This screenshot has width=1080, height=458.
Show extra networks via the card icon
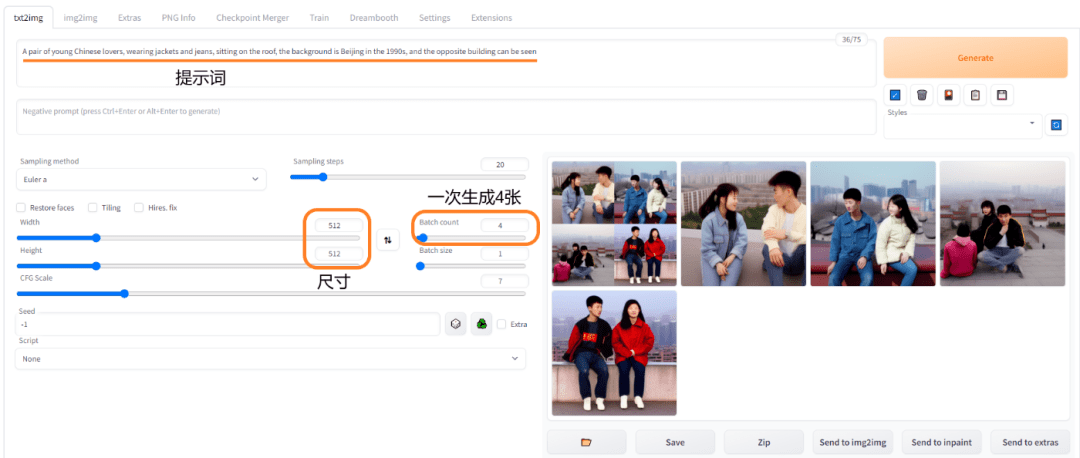click(x=948, y=95)
